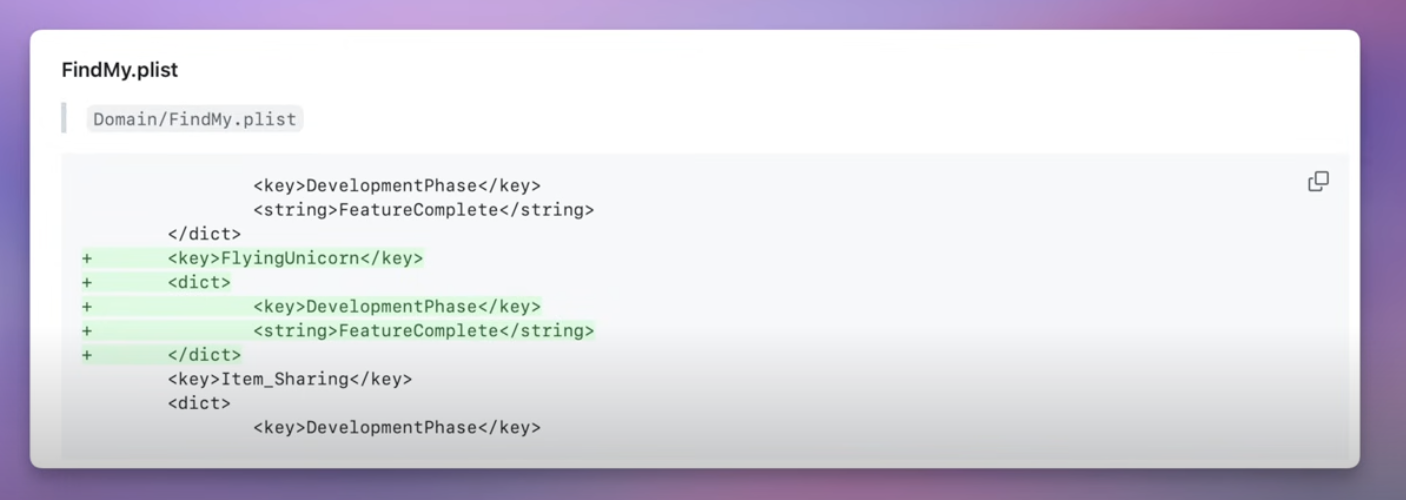
Task: Click the DevelopmentPhase key above unhighlighted FeatureComplete
Action: pos(396,185)
